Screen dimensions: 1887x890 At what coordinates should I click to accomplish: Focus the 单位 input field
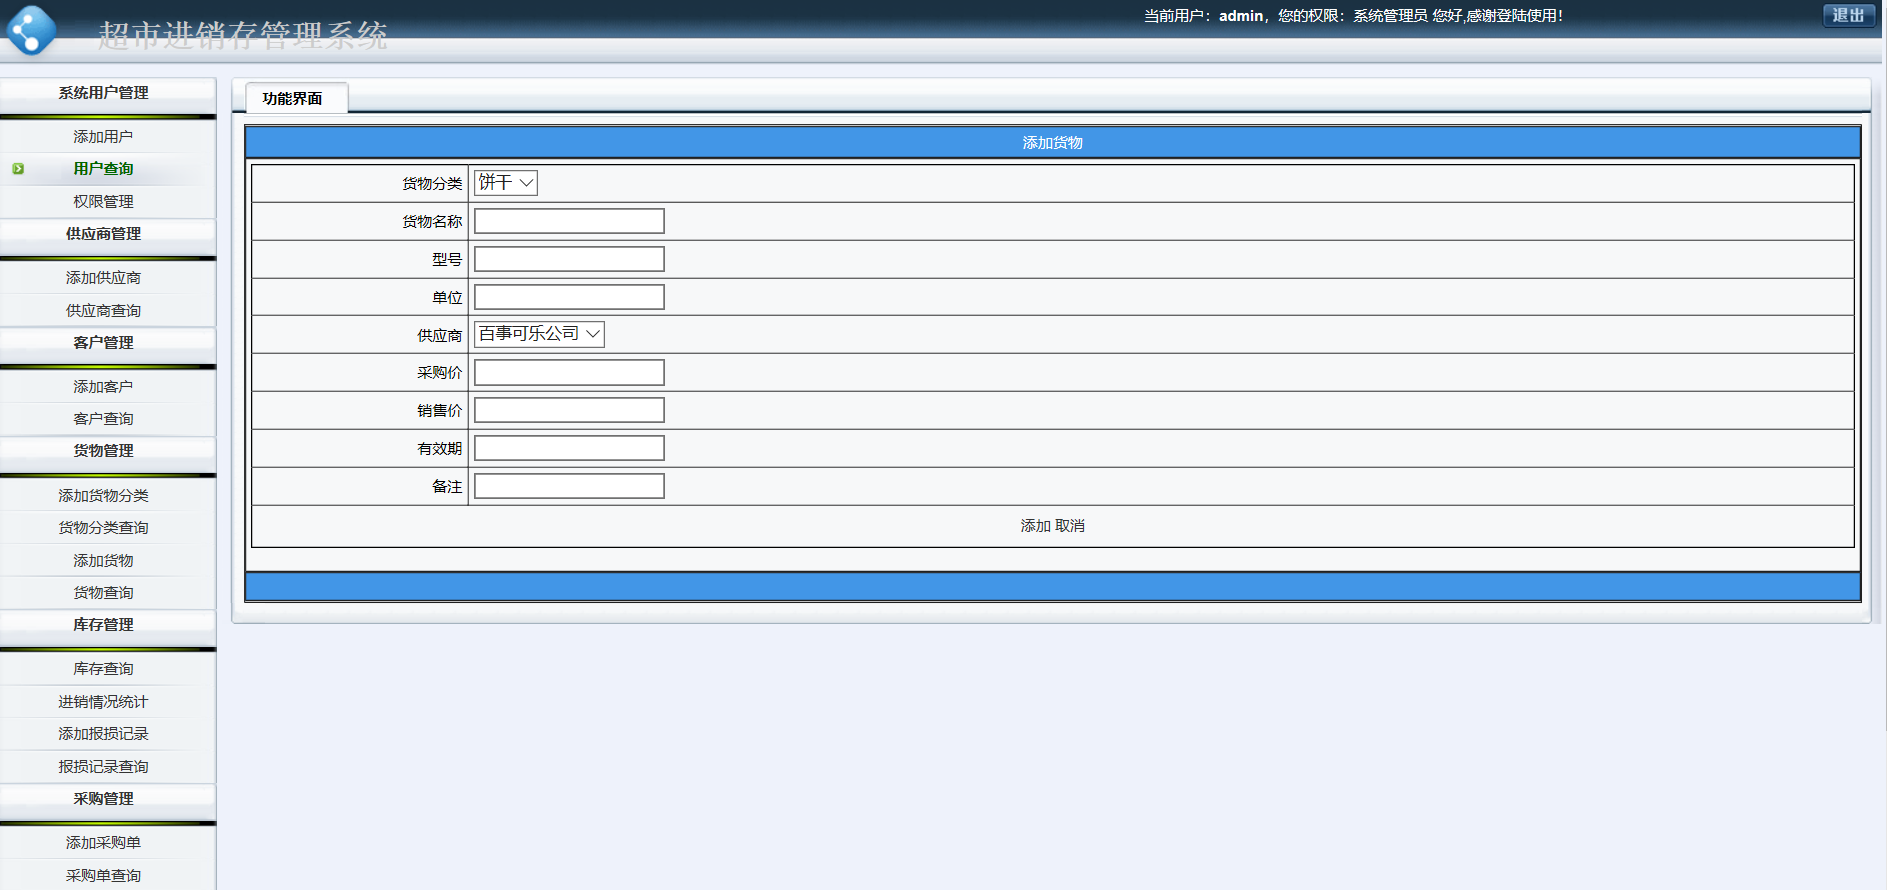pos(569,297)
